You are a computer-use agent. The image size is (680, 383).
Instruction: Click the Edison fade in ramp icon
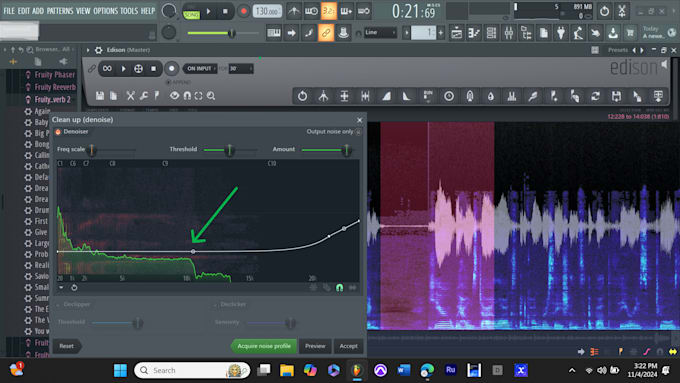tap(386, 96)
